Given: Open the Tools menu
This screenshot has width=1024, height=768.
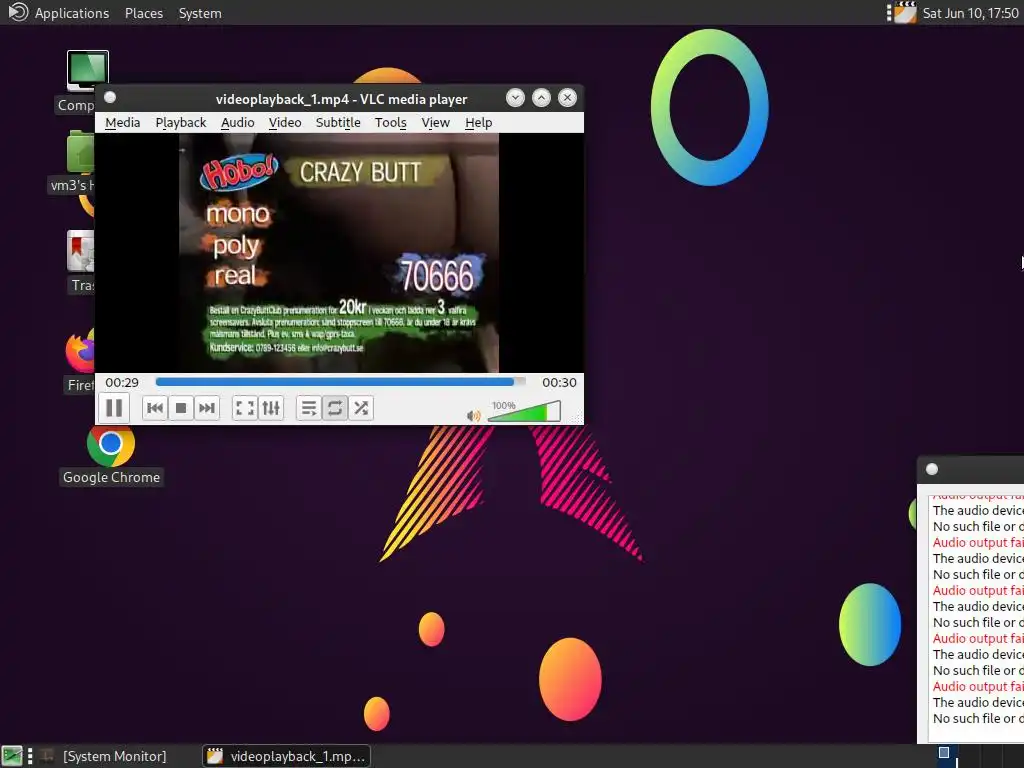Looking at the screenshot, I should (391, 123).
